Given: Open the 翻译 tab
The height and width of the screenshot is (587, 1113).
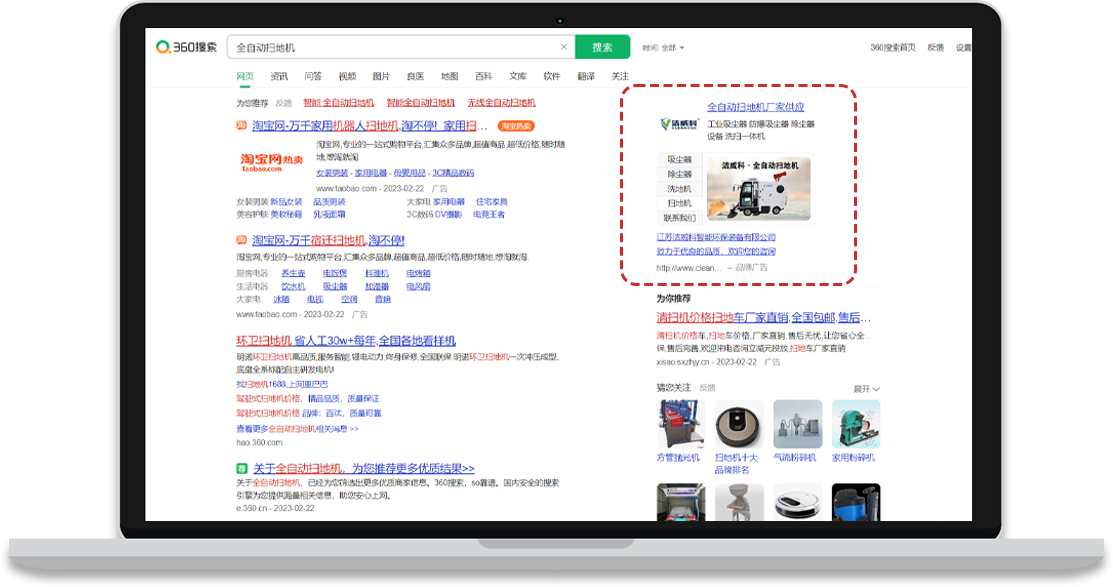Looking at the screenshot, I should click(586, 76).
